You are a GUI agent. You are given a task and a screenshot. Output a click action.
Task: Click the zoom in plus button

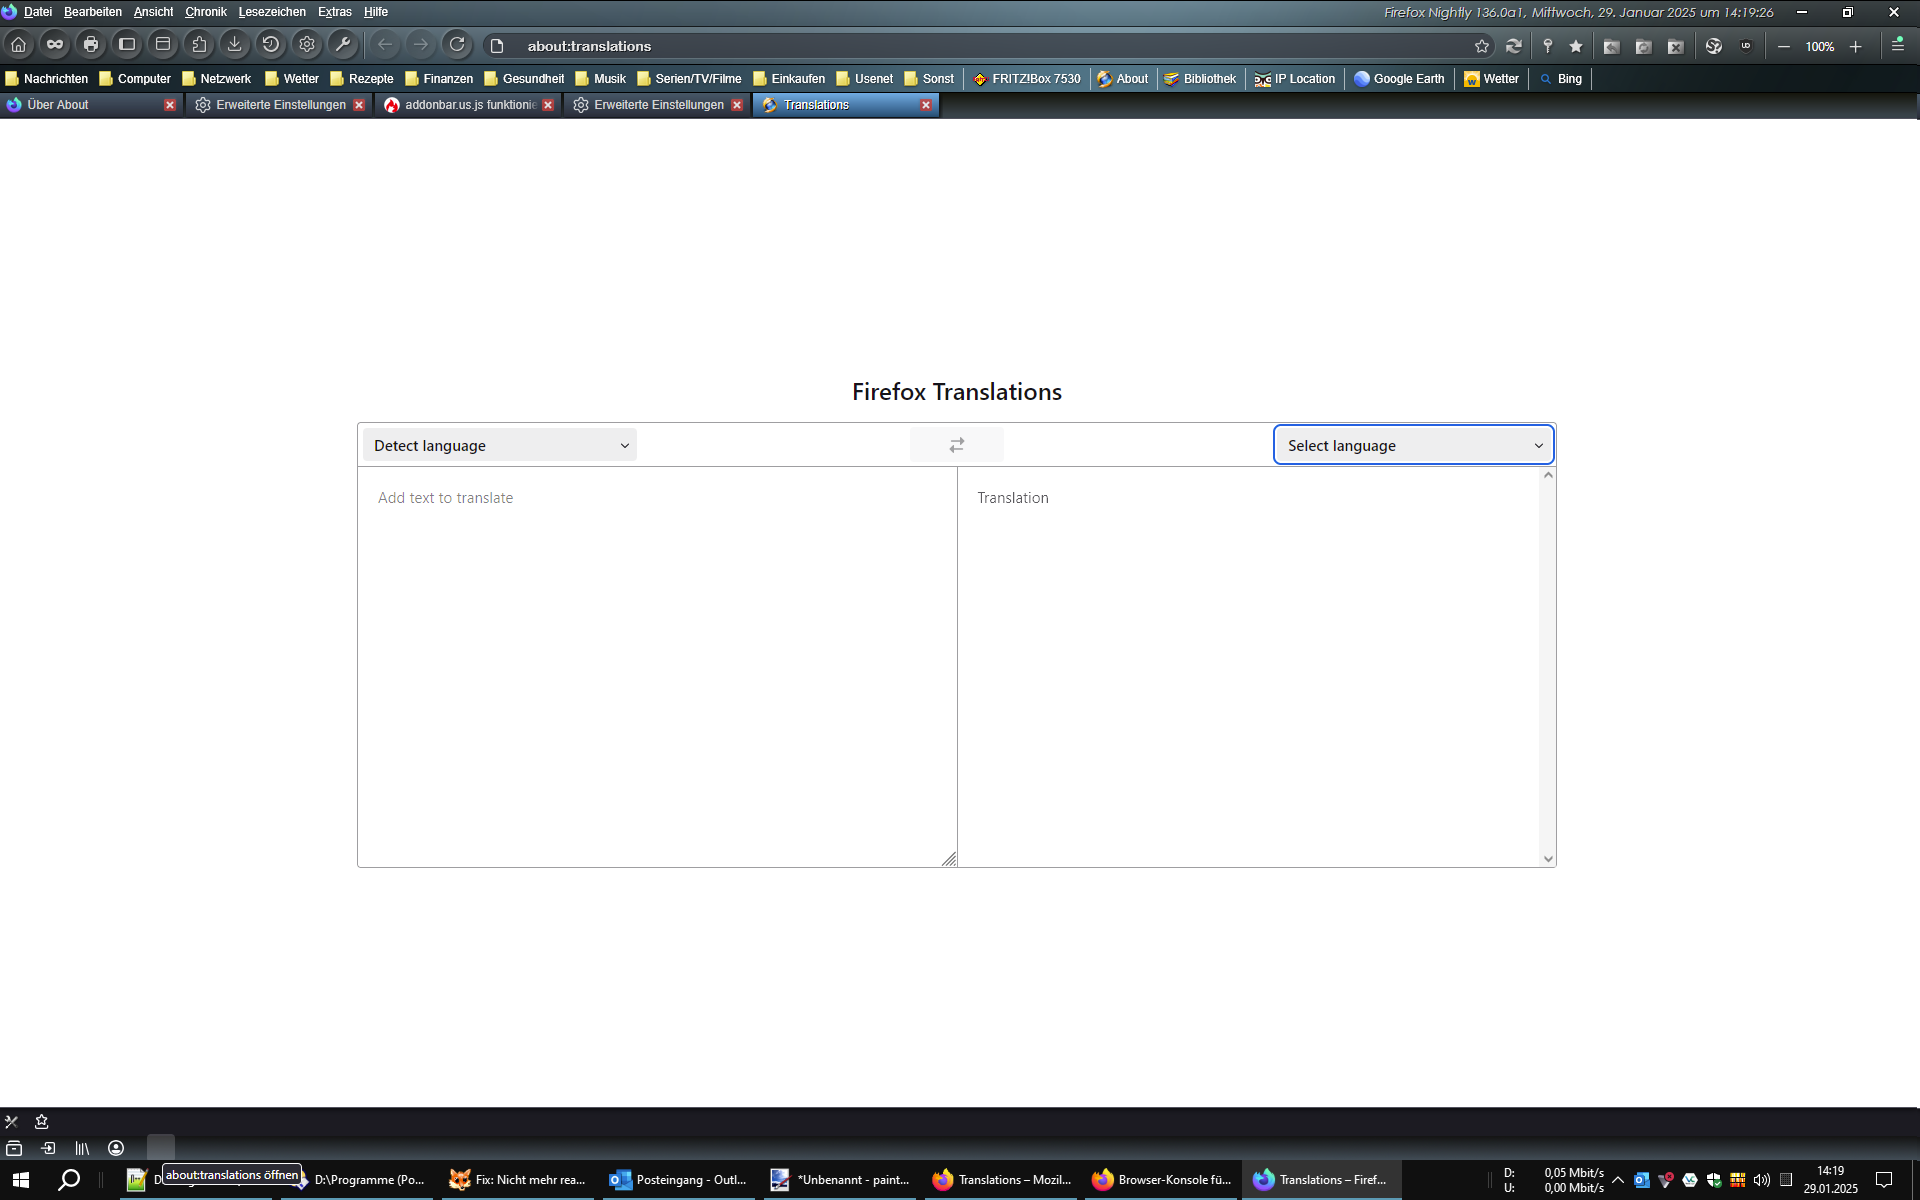(1855, 47)
